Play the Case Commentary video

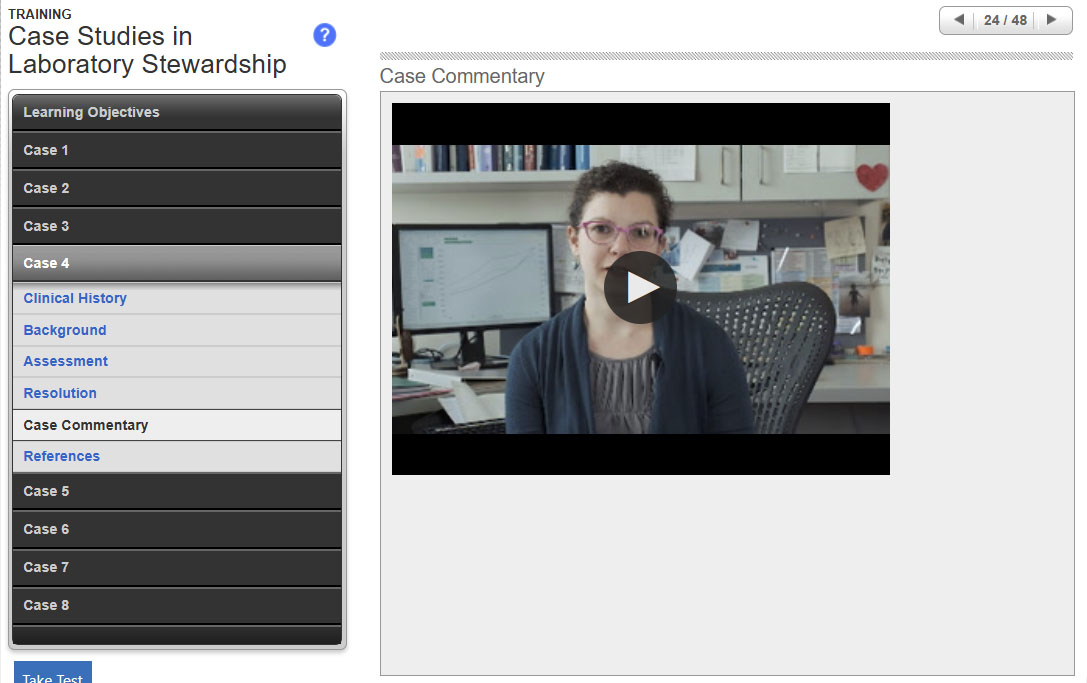click(x=640, y=288)
